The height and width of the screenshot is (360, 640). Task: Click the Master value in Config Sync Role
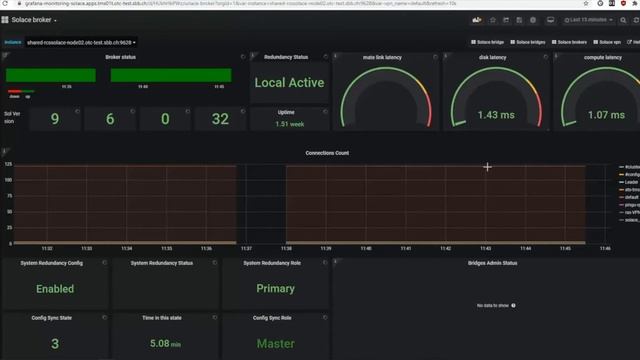tap(276, 343)
